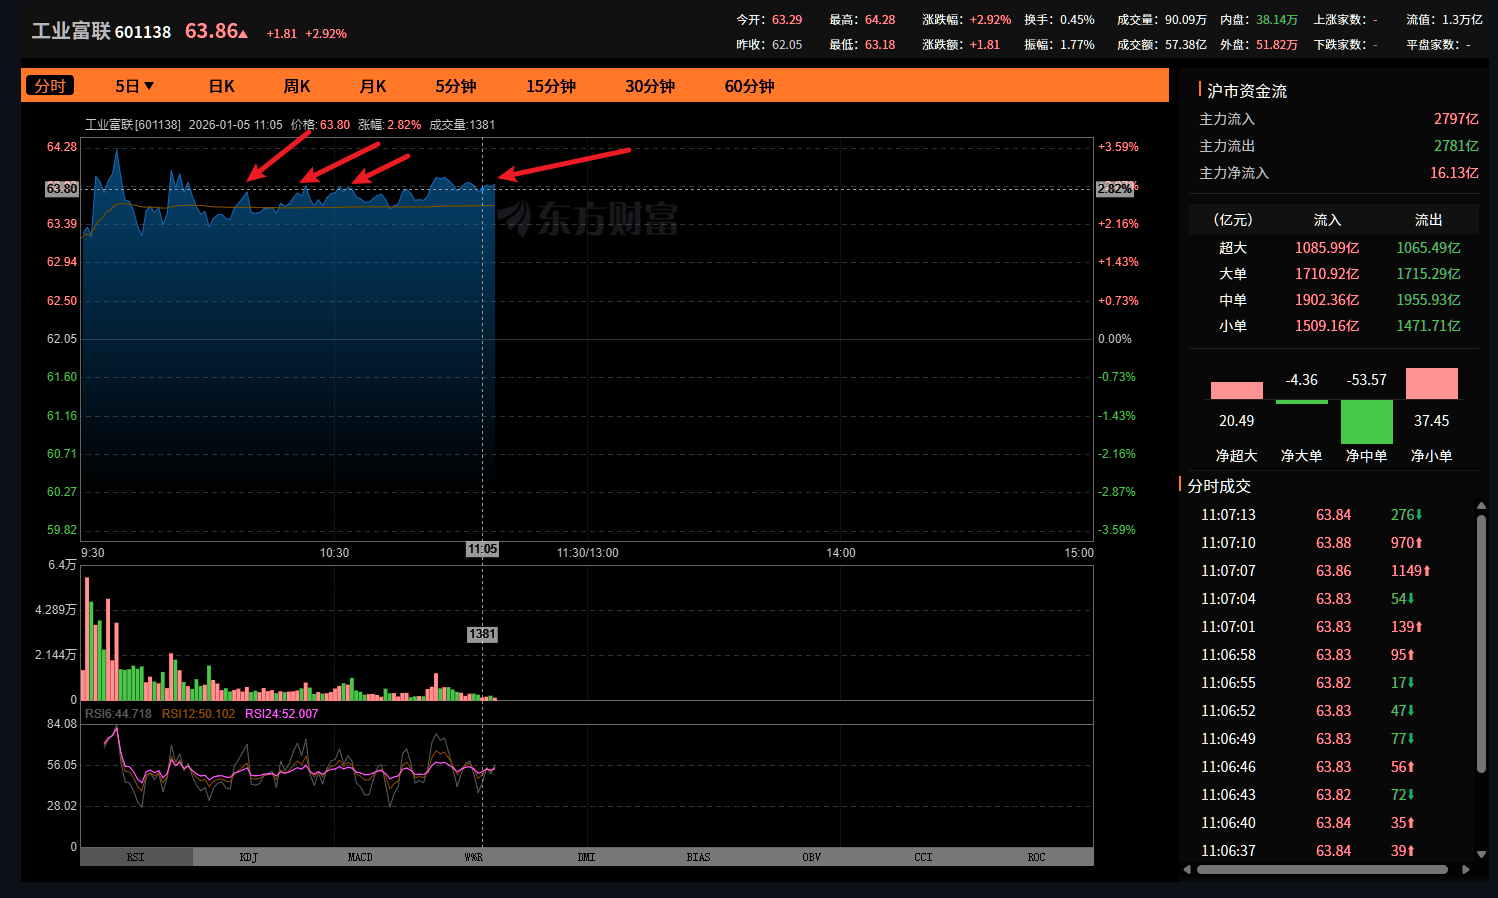Viewport: 1498px width, 898px height.
Task: Select the W&R indicator tab
Action: 474,857
